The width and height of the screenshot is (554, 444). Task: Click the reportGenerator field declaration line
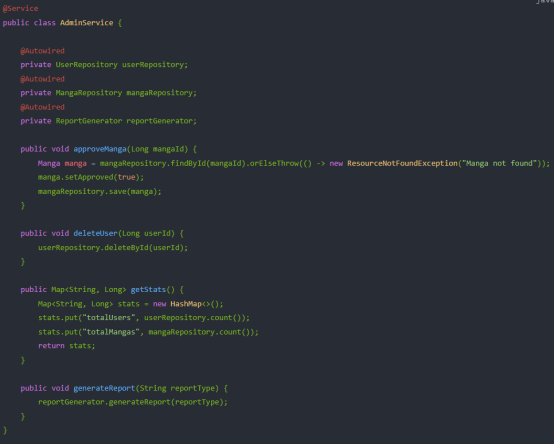click(108, 121)
